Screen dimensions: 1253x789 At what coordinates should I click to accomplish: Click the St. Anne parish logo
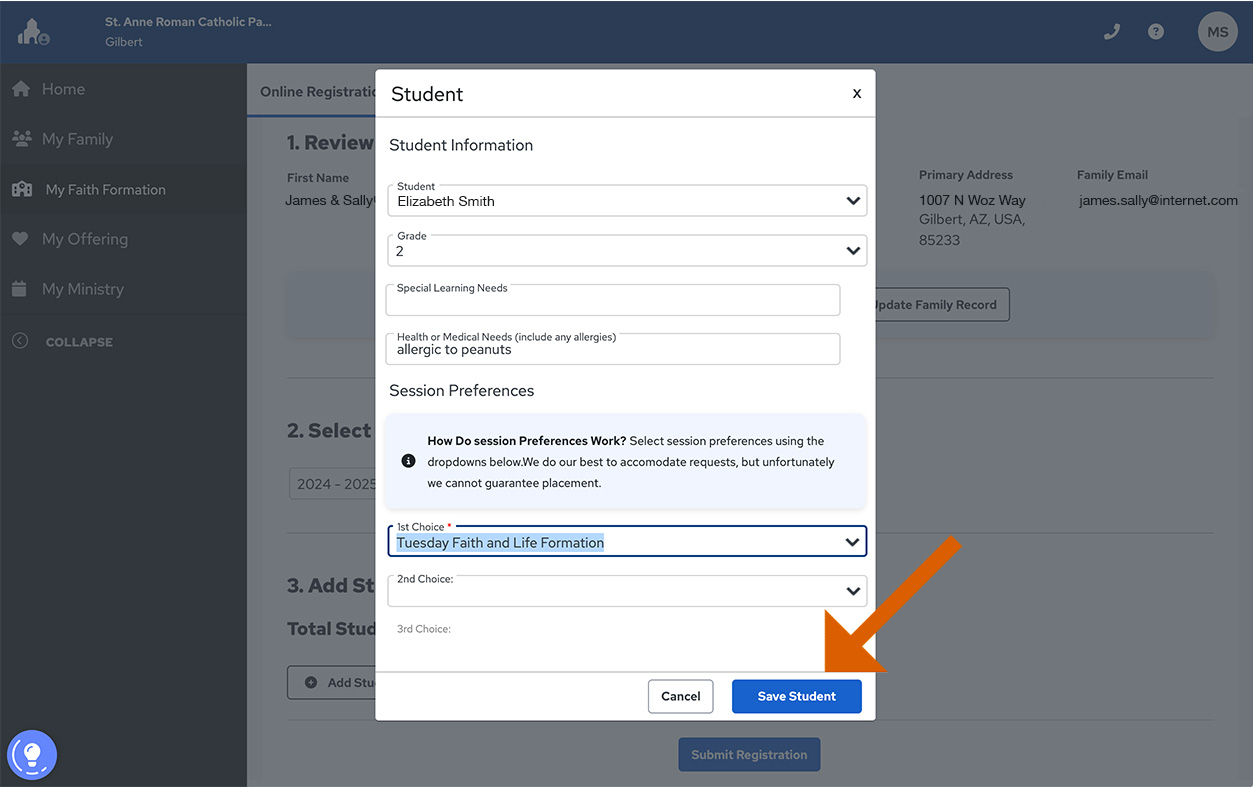33,31
